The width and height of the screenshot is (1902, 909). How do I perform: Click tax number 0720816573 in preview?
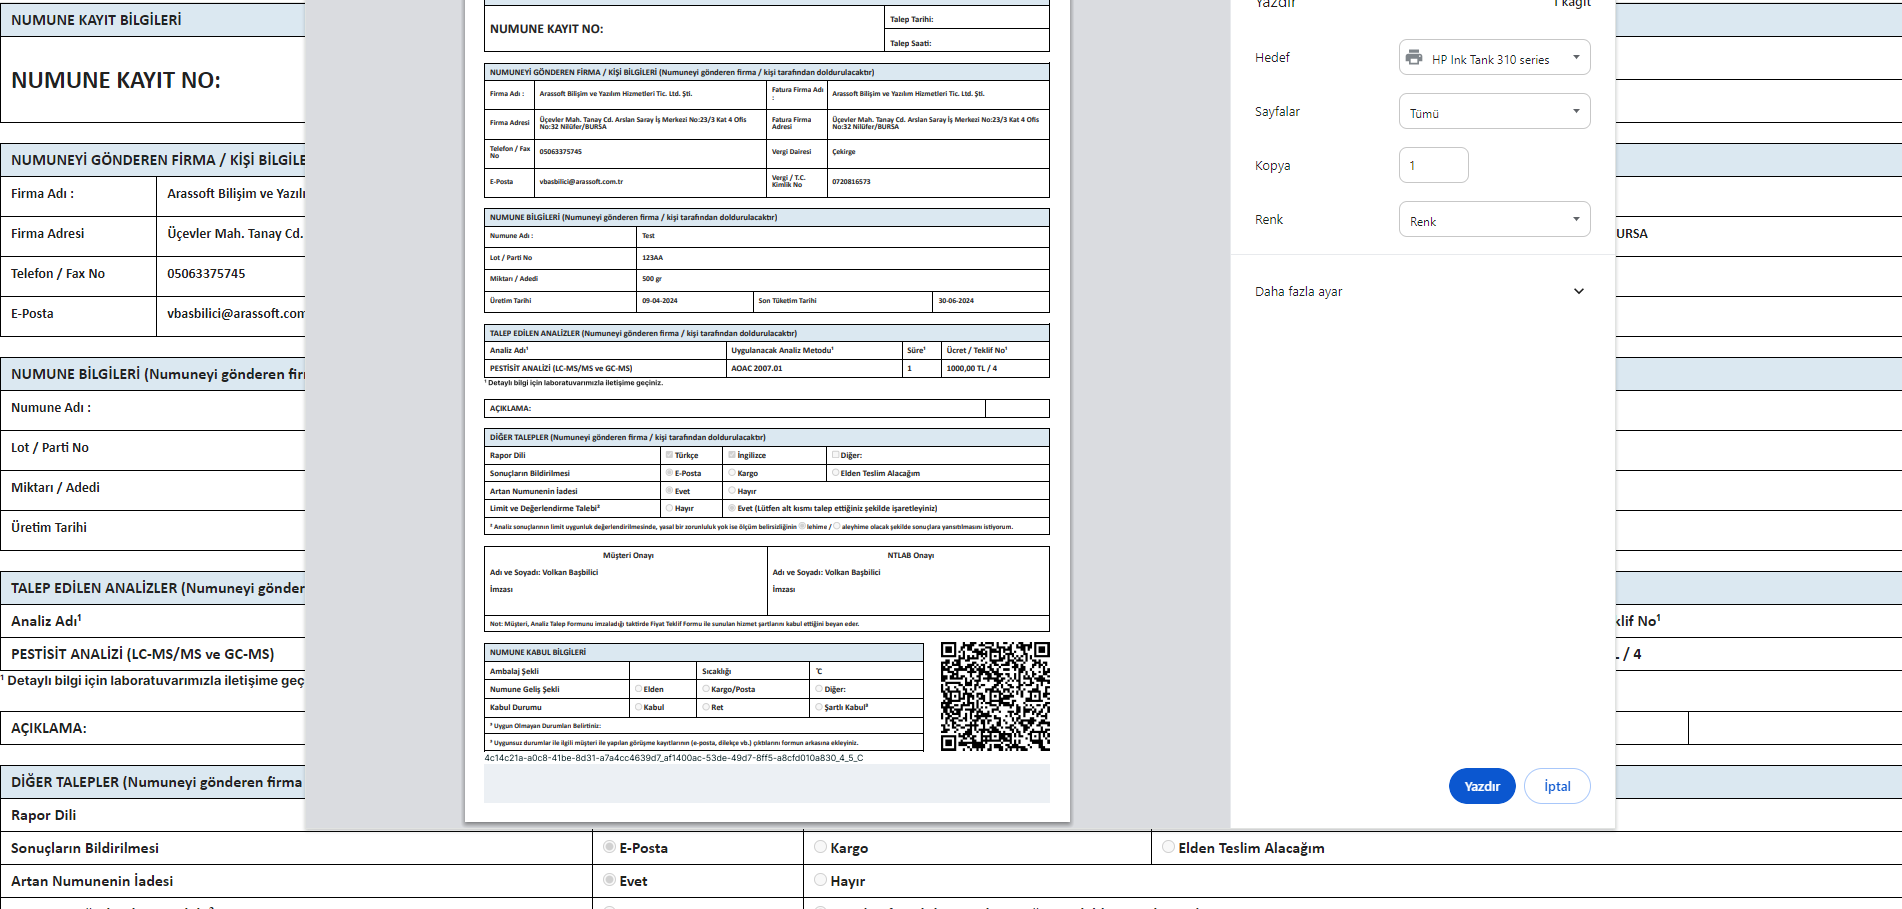(851, 182)
